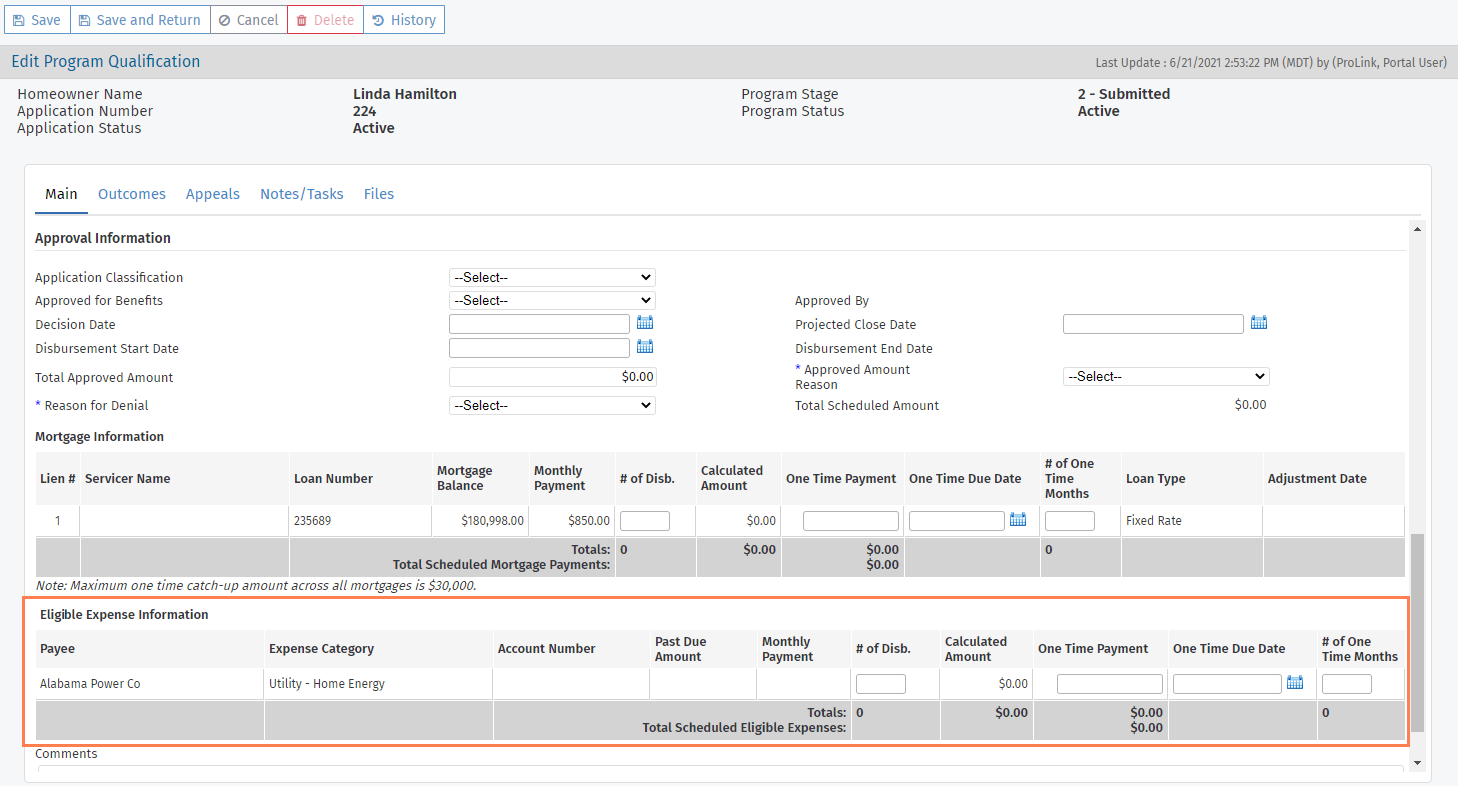Open calendar picker for Disbursement Start Date

click(645, 347)
